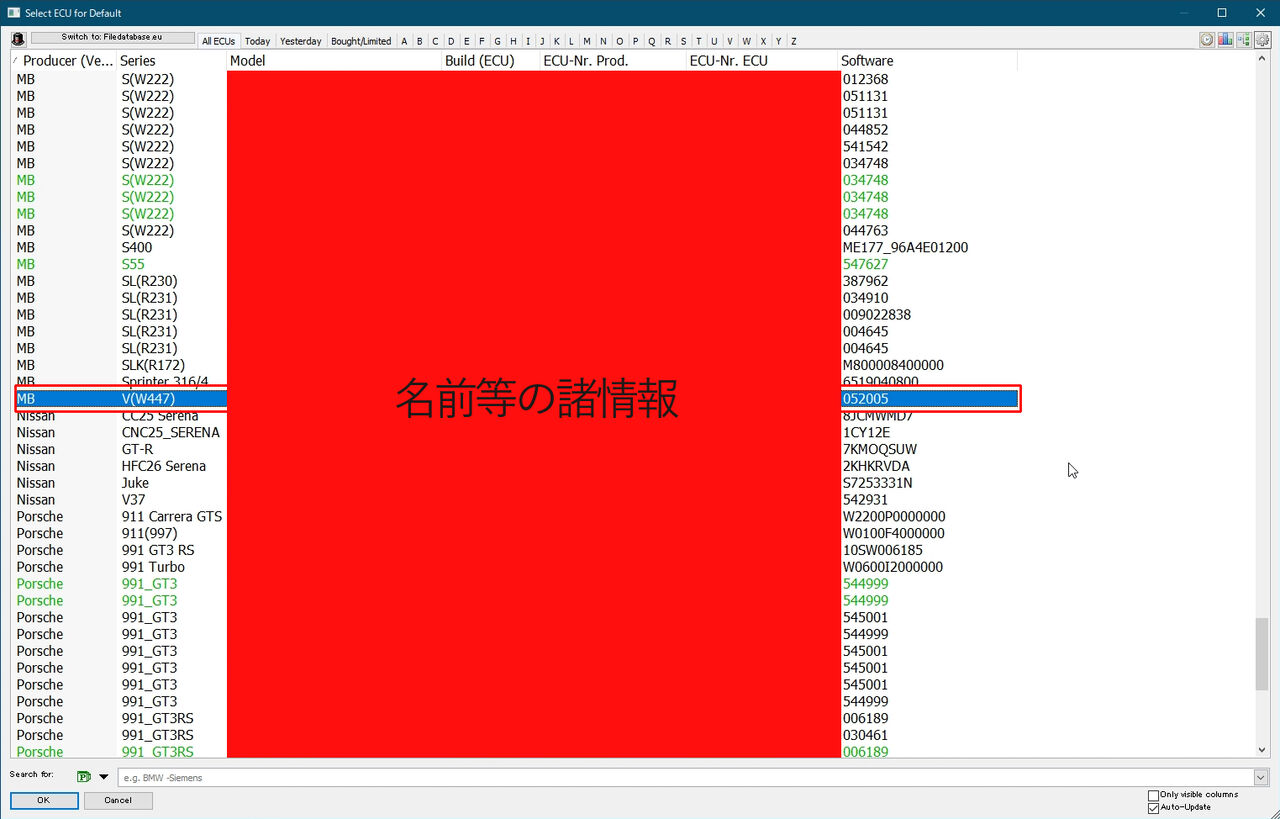Click the user profile icon near Switch button
Screen dimensions: 1280x819
17,37
